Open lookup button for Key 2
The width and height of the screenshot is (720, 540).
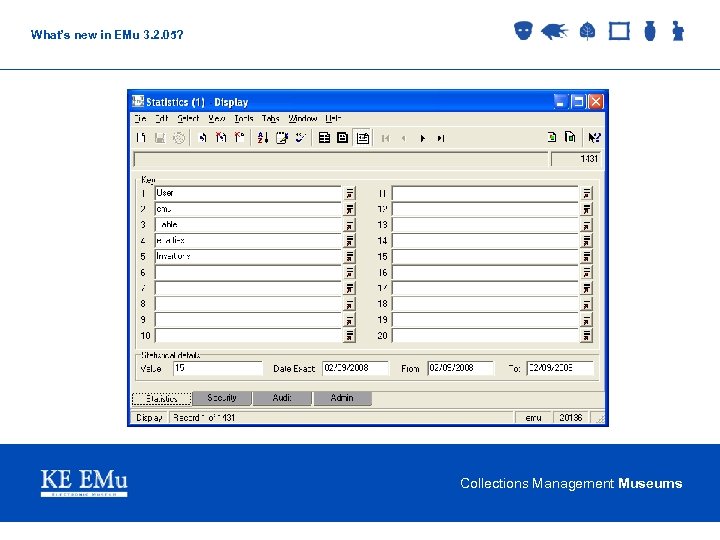click(349, 209)
